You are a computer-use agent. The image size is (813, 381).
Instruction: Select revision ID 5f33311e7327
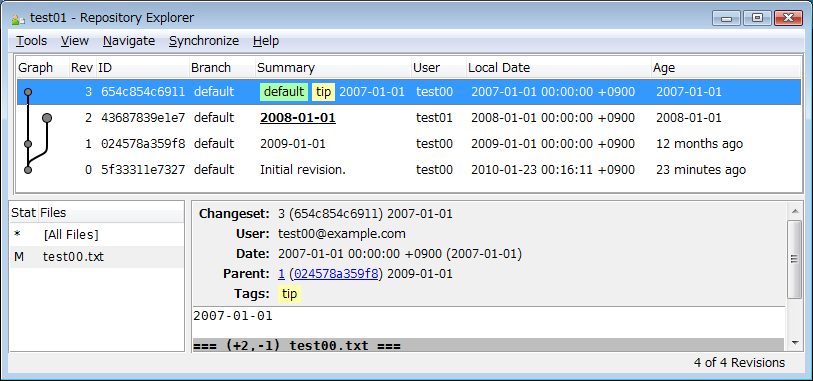click(143, 170)
